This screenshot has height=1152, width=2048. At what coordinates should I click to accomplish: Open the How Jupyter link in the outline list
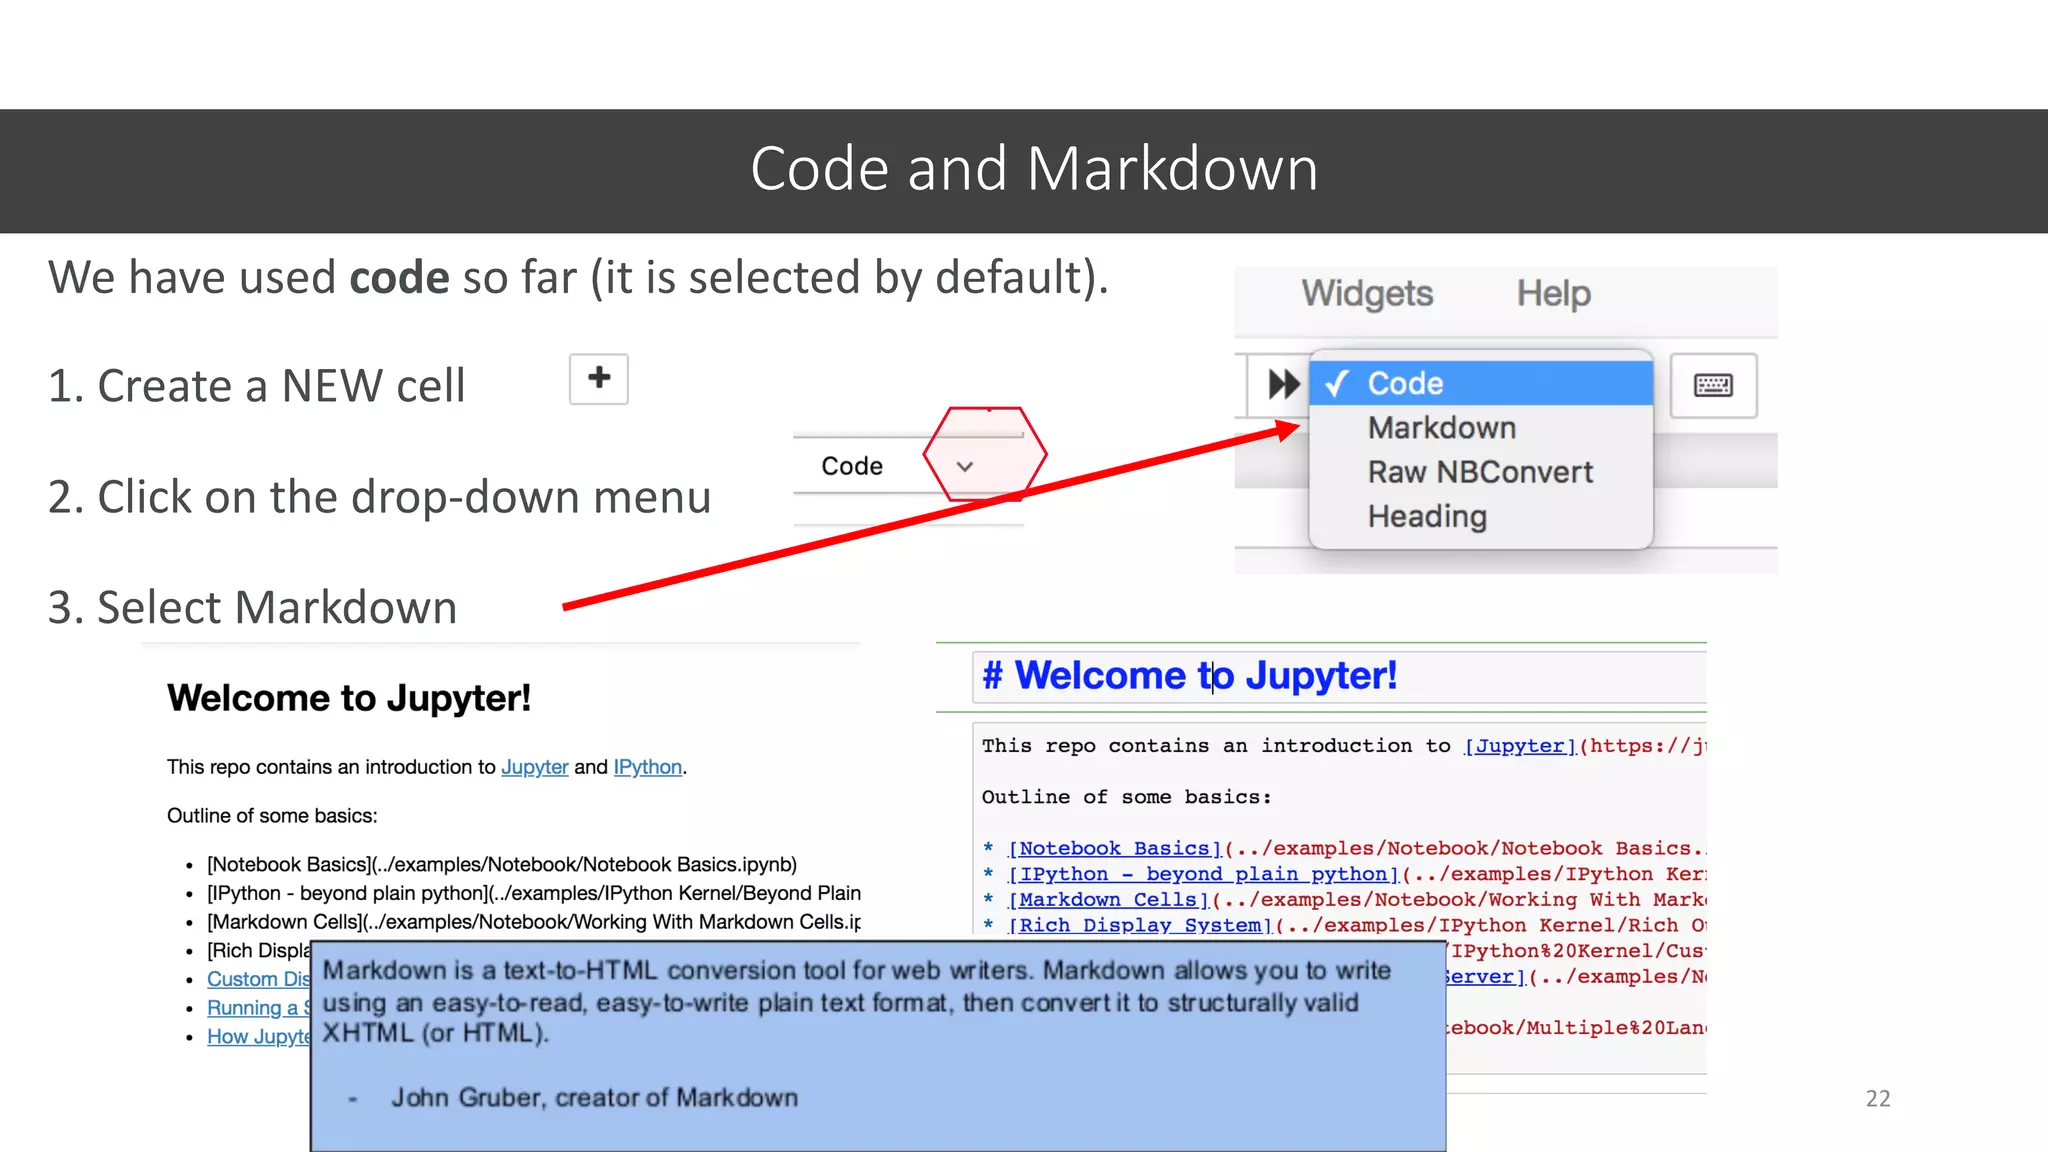point(259,1037)
